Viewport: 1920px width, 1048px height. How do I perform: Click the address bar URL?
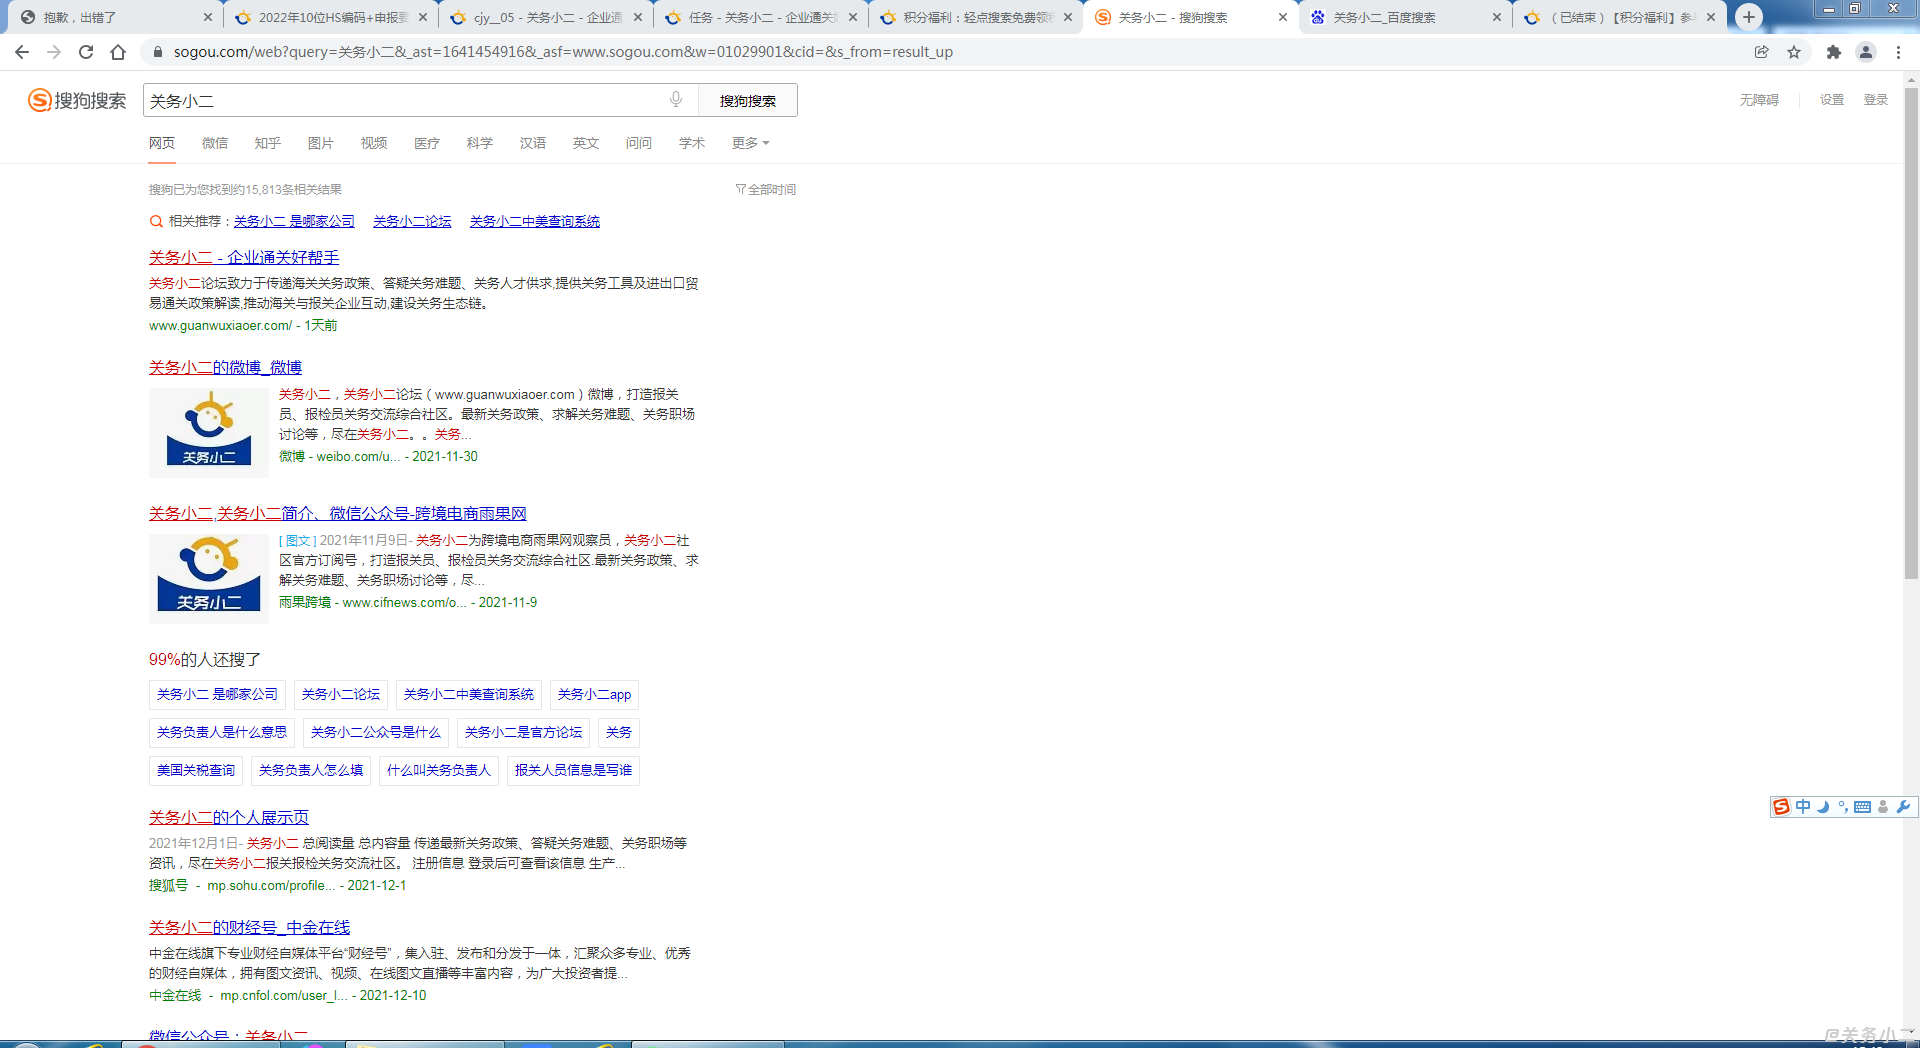click(563, 52)
